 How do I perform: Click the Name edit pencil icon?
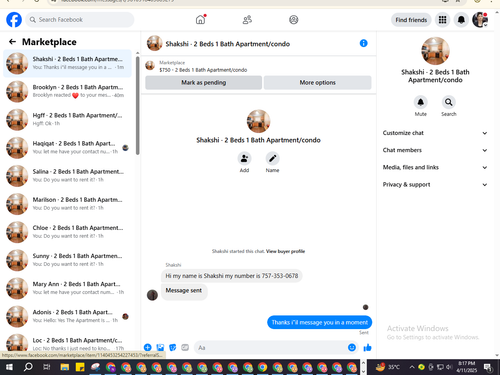click(x=272, y=158)
